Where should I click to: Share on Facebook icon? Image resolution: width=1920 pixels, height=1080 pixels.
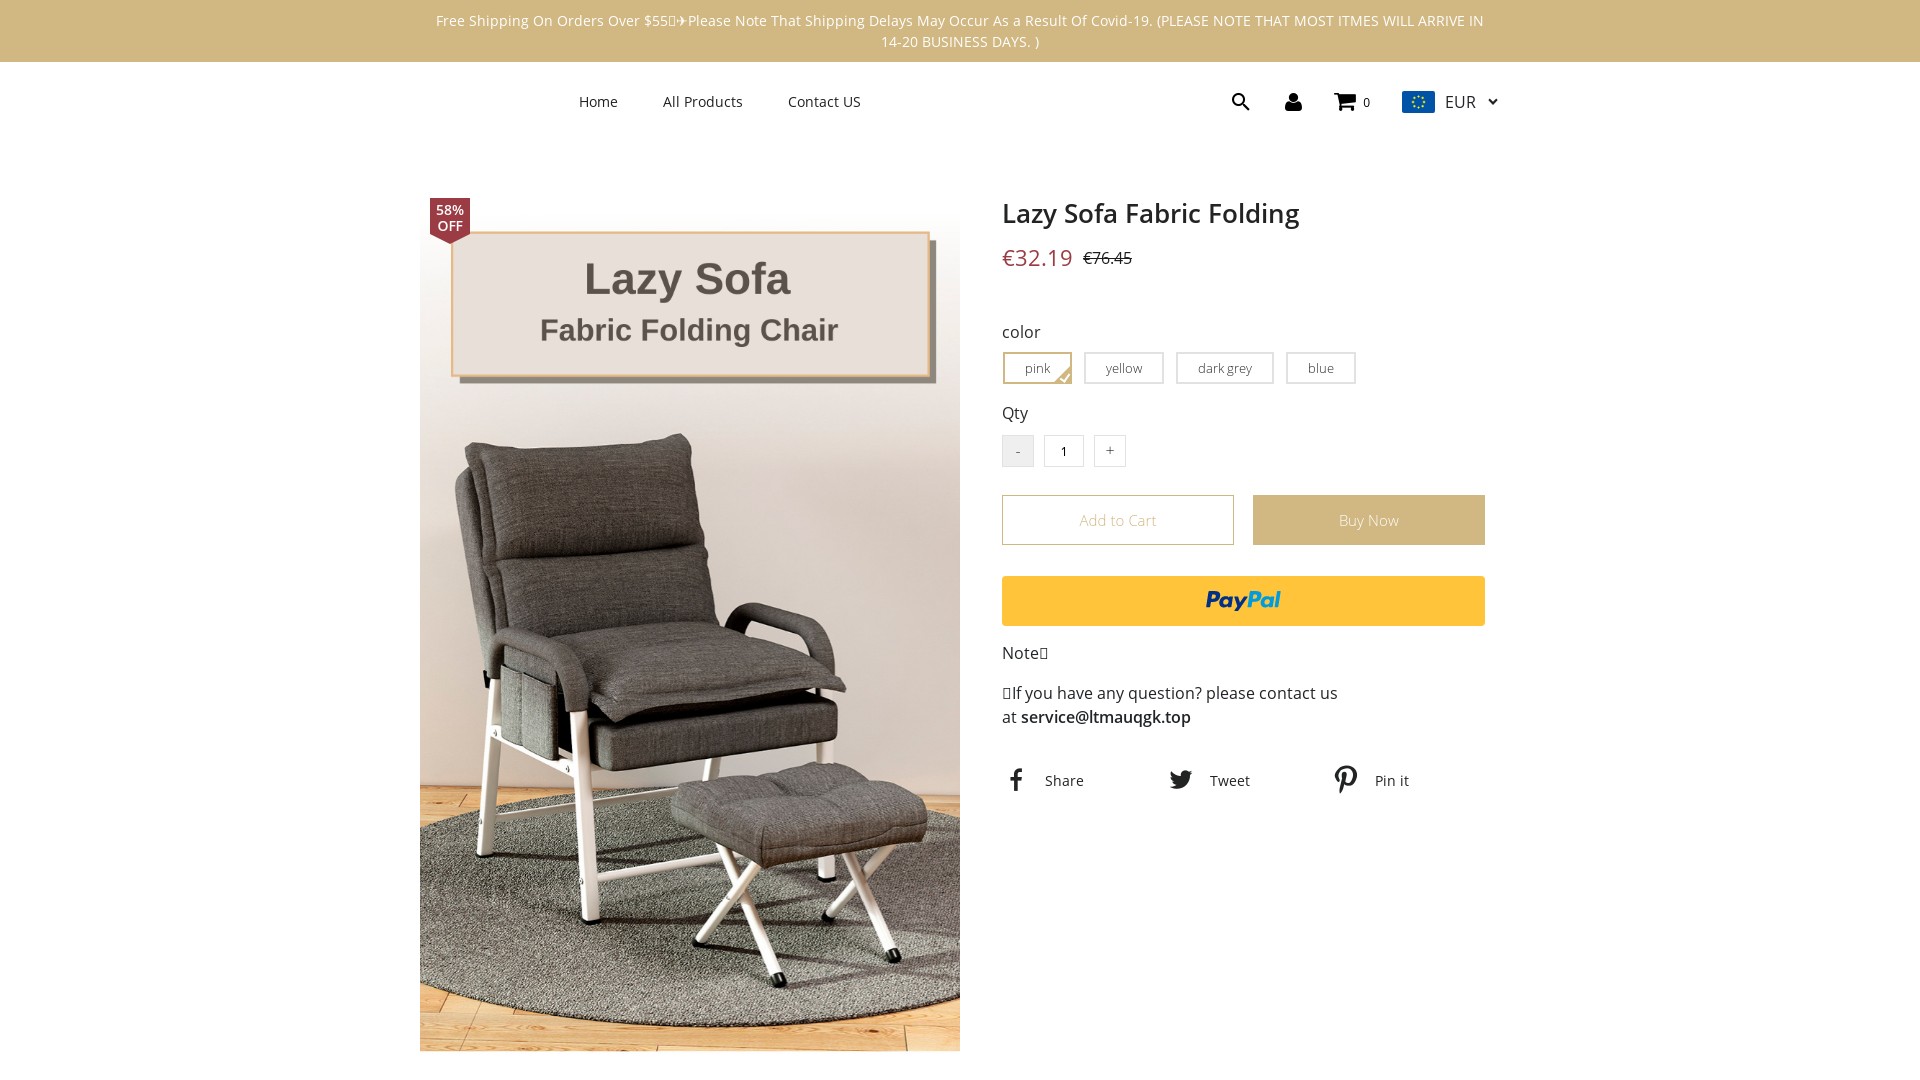1016,780
